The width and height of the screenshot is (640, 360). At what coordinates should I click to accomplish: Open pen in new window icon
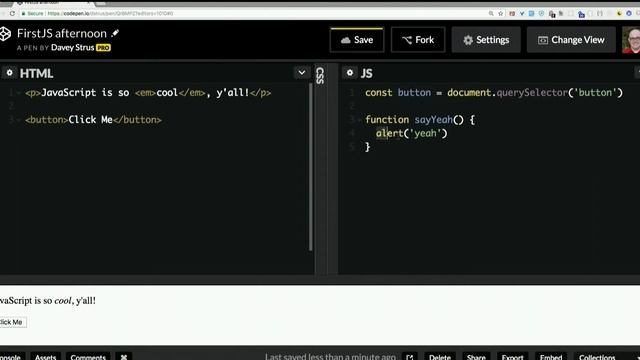click(410, 357)
